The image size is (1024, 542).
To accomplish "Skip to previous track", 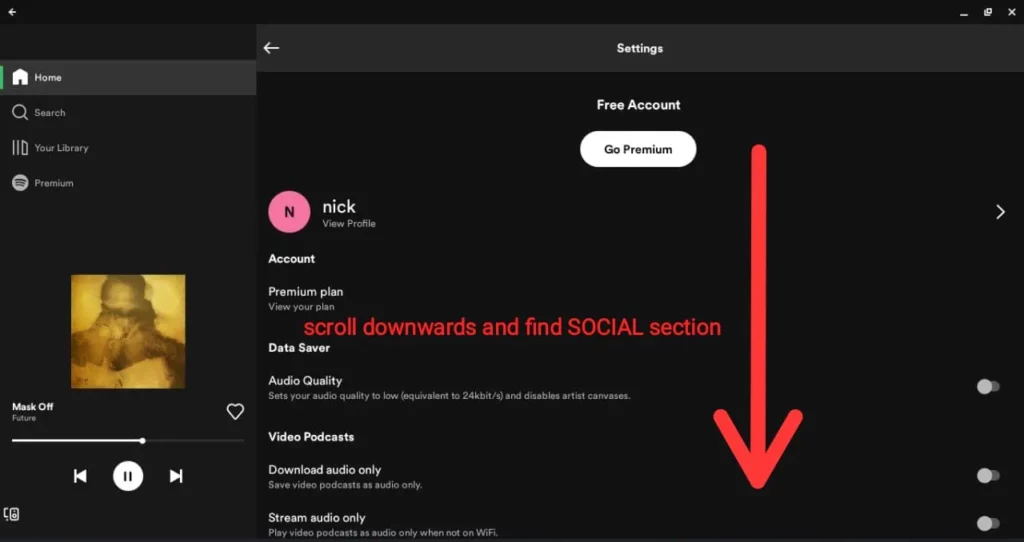I will [80, 476].
